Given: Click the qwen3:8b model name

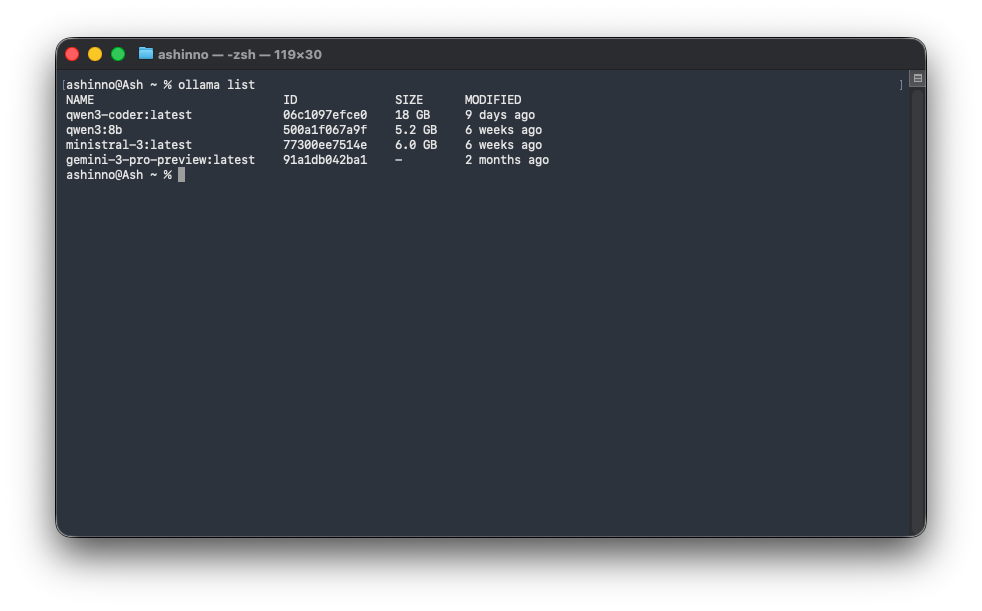Looking at the screenshot, I should click(x=94, y=130).
